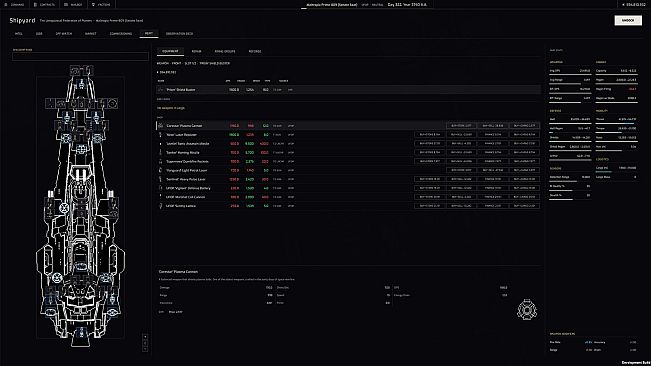Click the 'Sentinel' Heavy Pulse Laser icon
Viewport: 651px width, 366px height.
[x=161, y=179]
